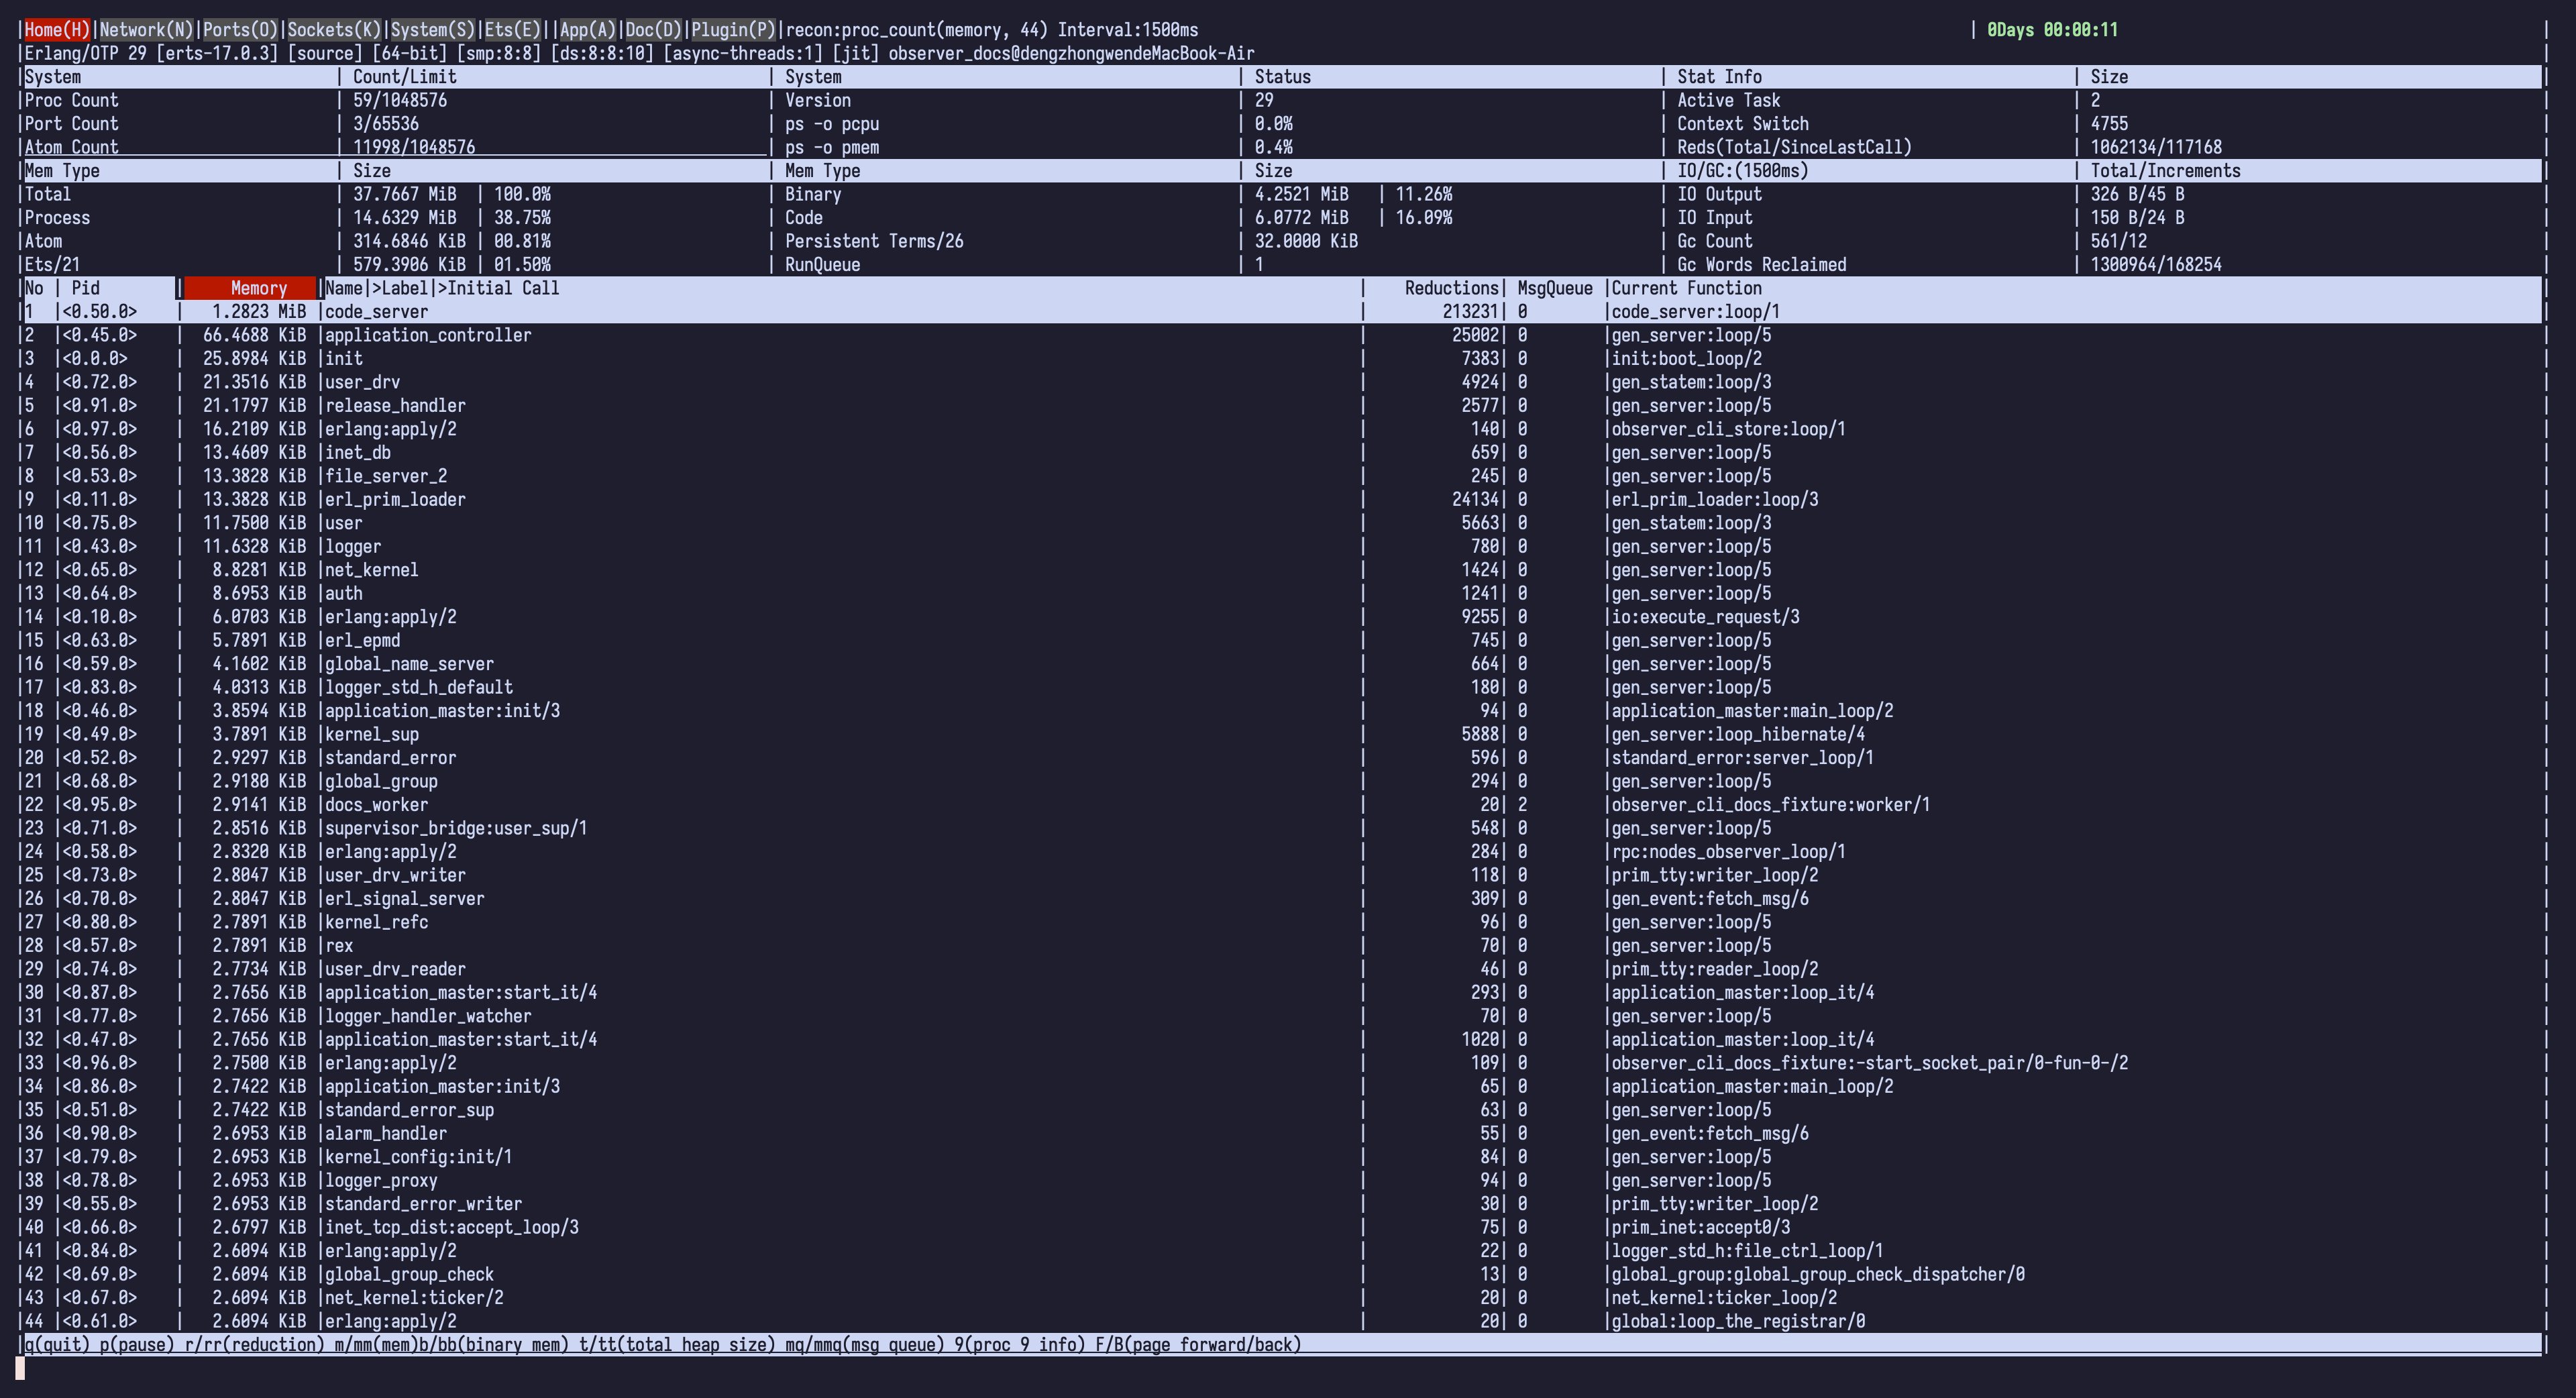2576x1398 pixels.
Task: Select the release_handler process name
Action: coord(395,406)
